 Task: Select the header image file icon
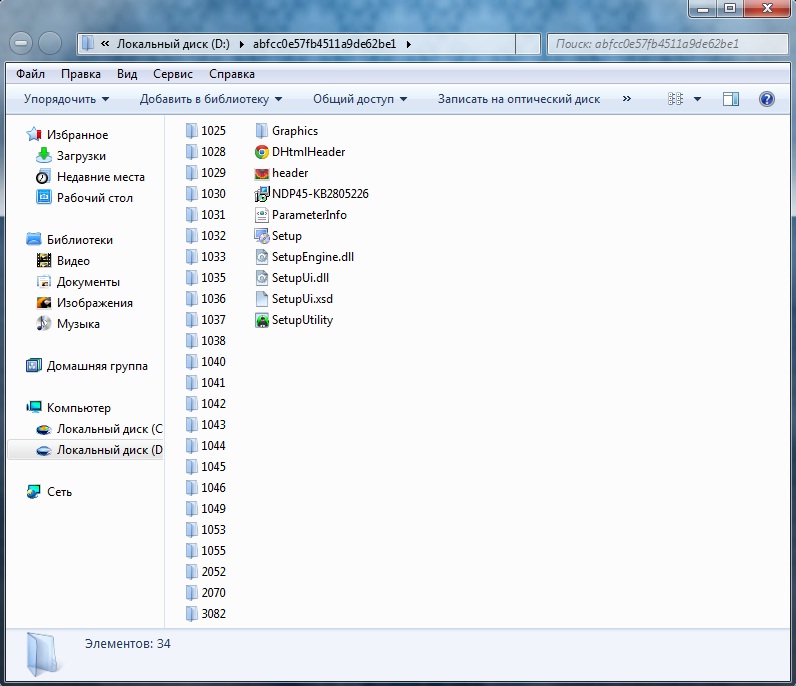(262, 173)
